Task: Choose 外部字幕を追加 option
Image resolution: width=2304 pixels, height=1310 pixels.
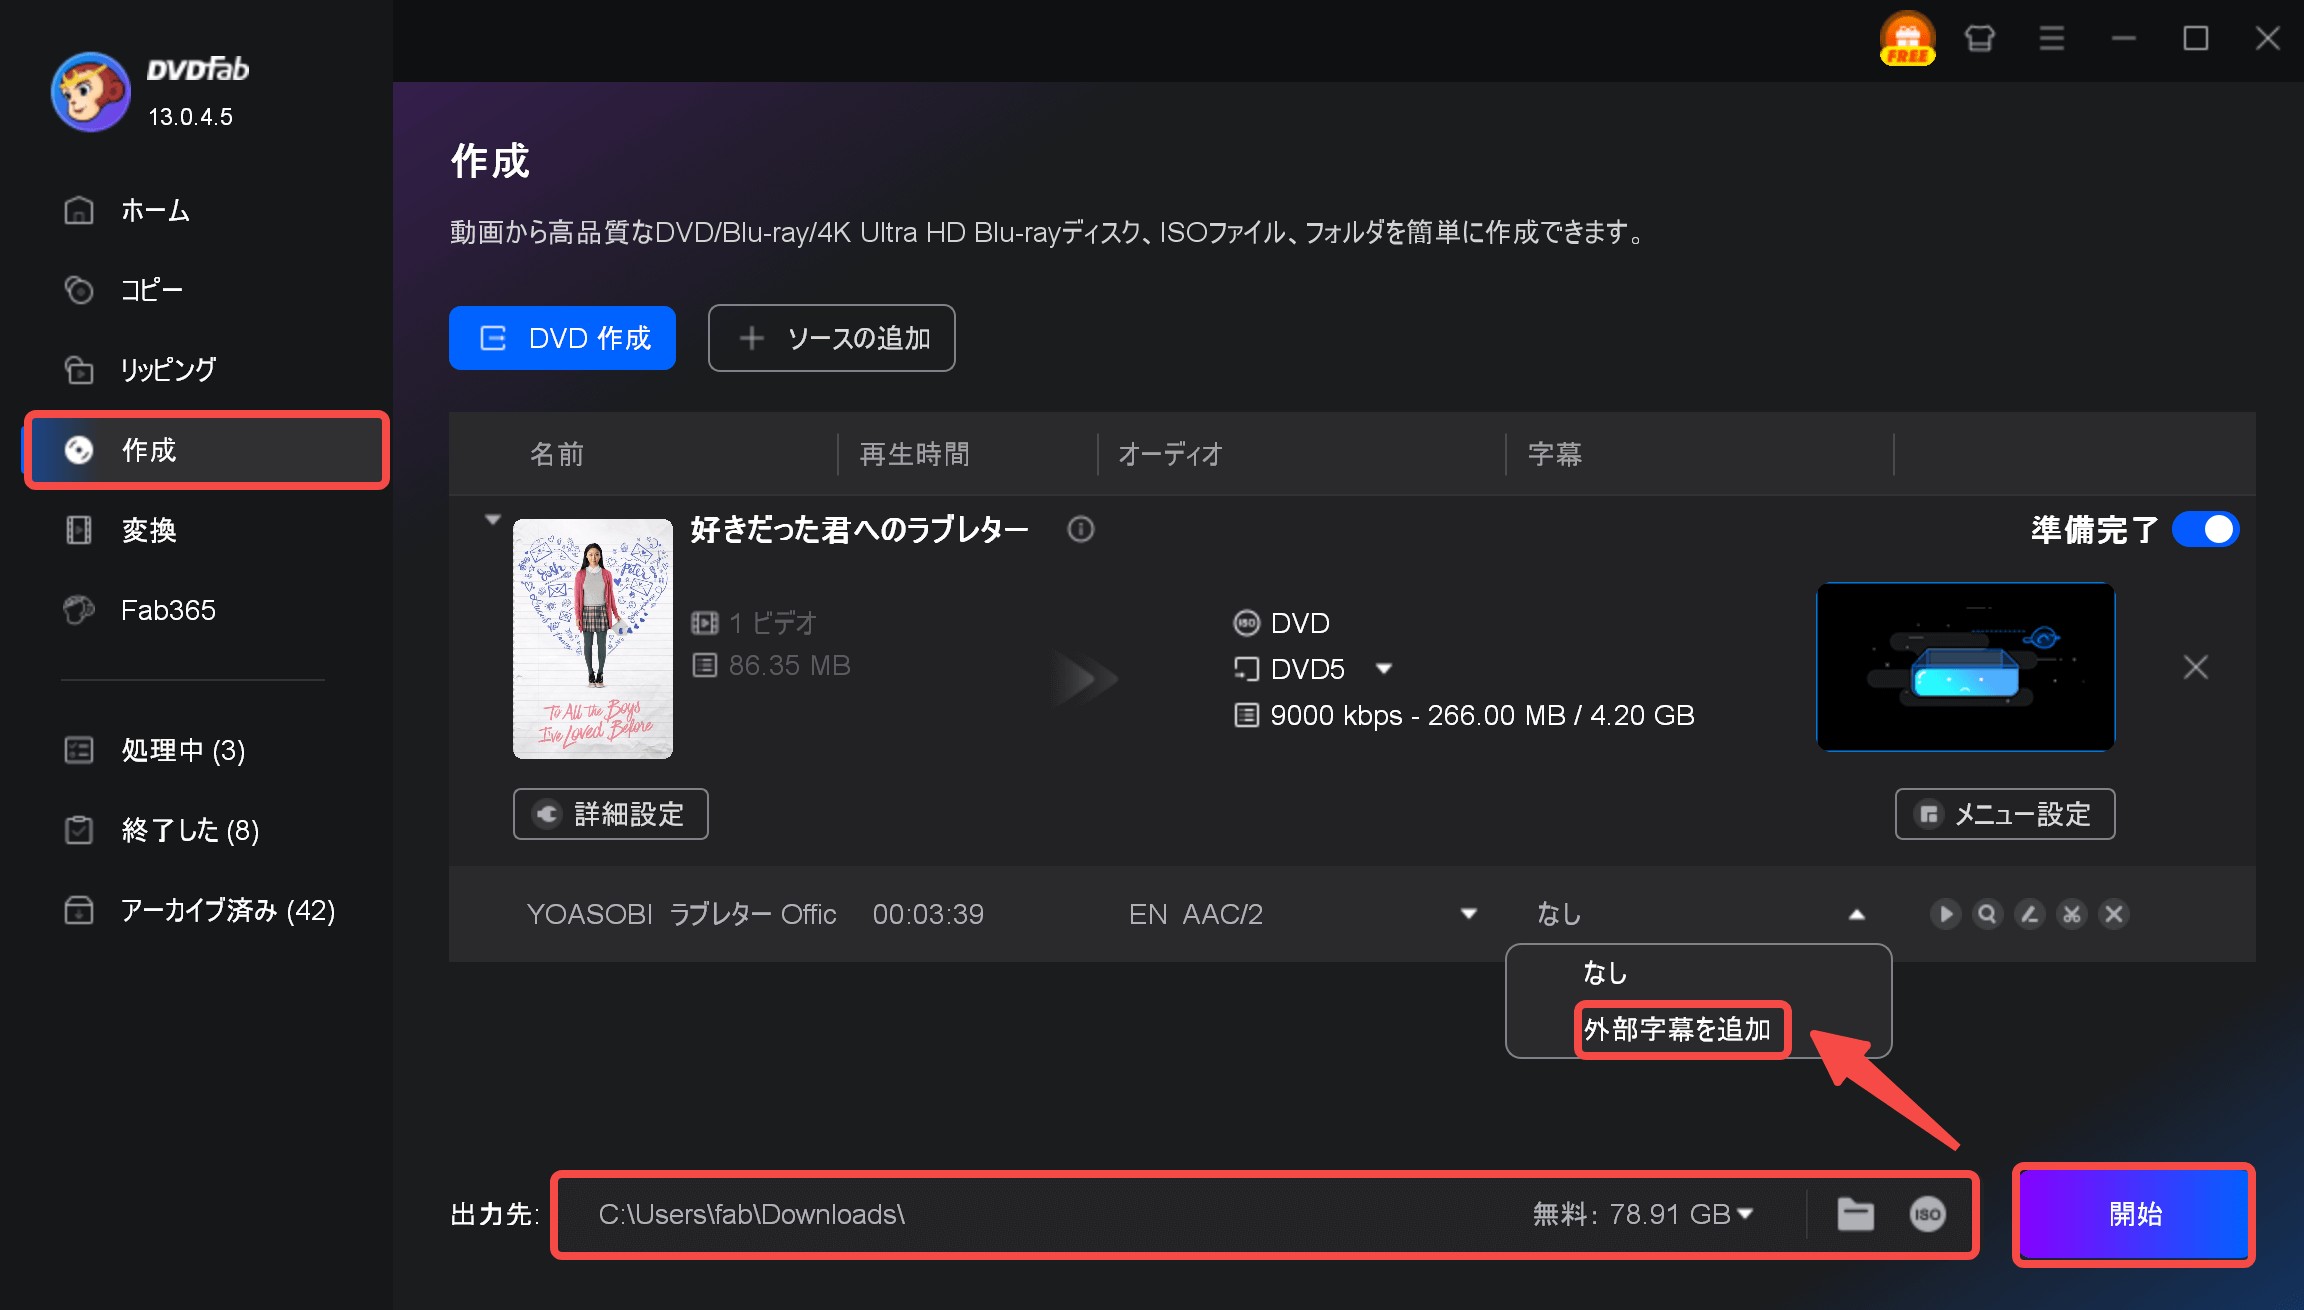Action: point(1678,1029)
